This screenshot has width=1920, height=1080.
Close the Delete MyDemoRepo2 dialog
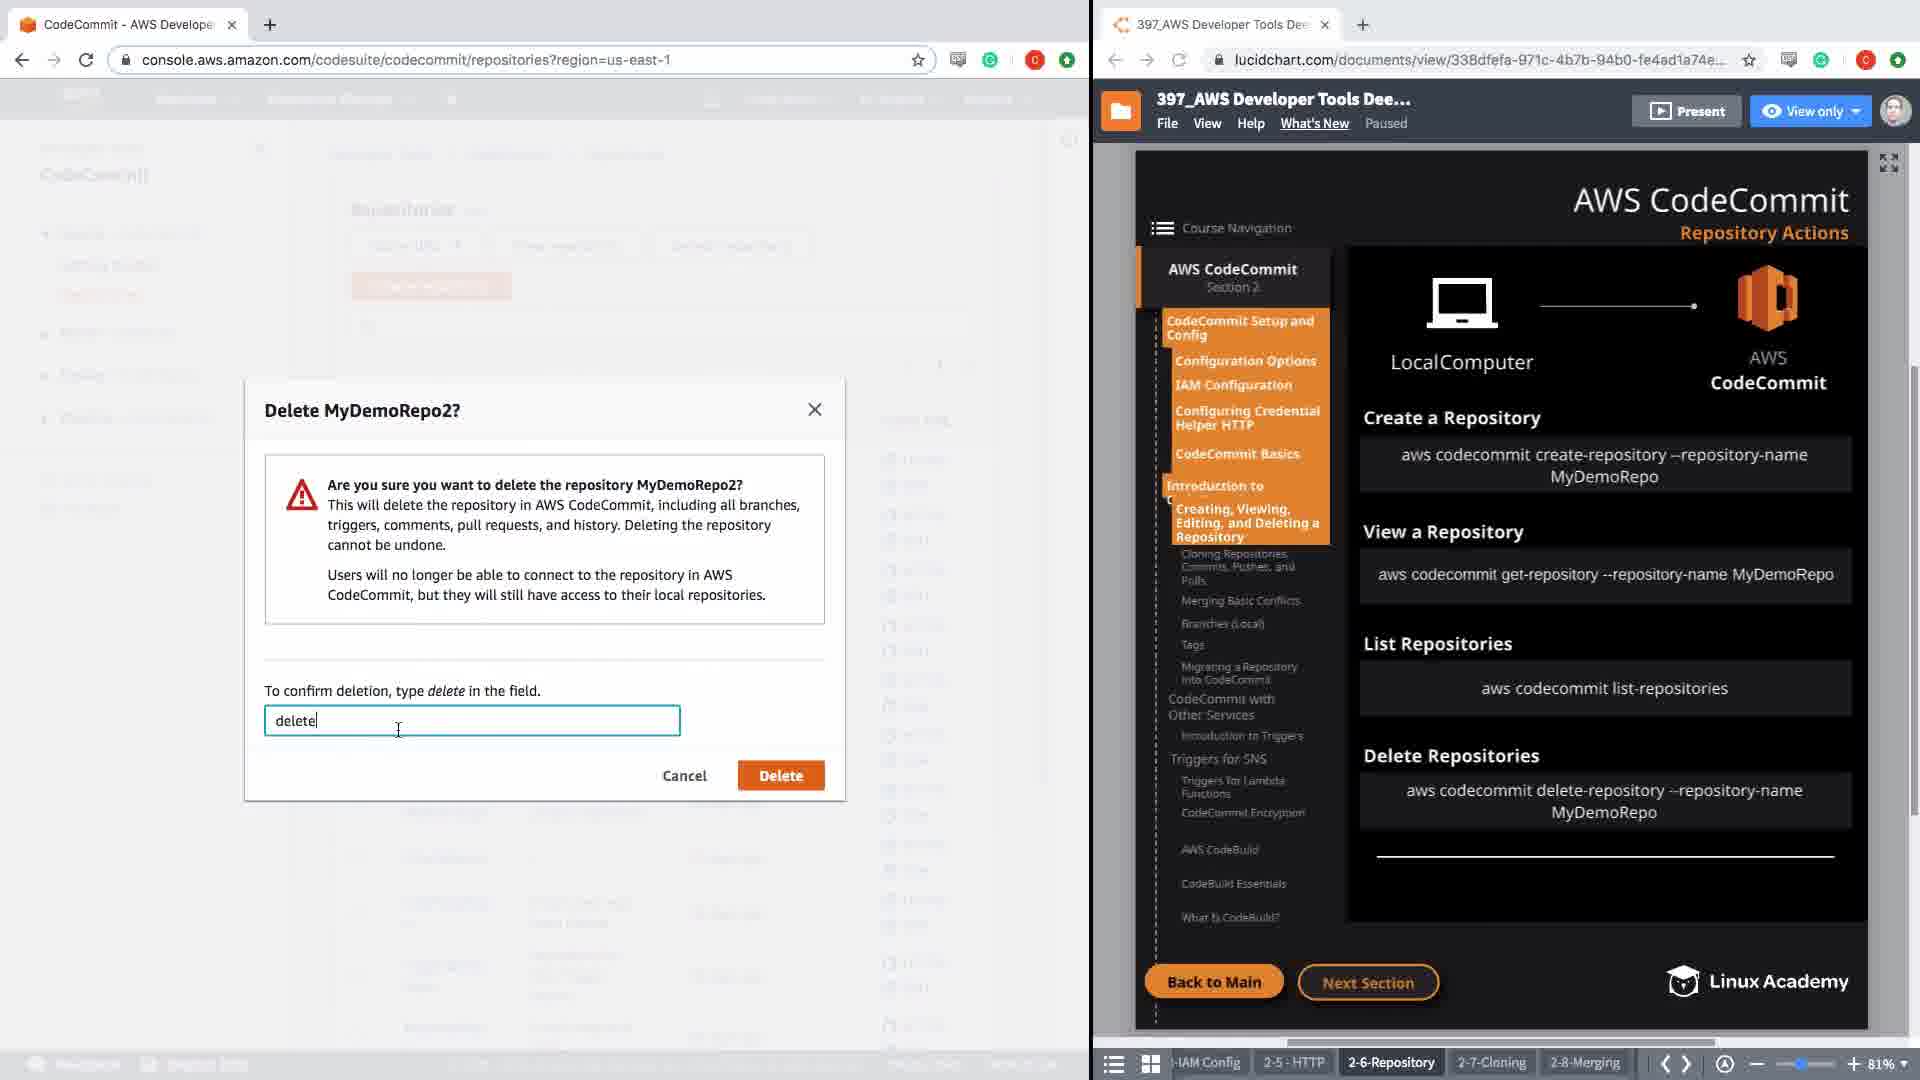815,410
